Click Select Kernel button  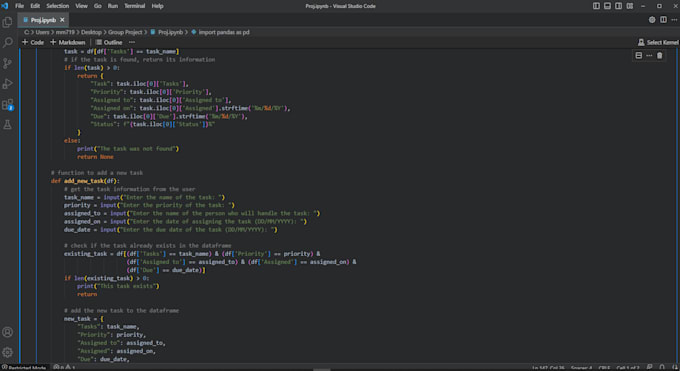click(658, 42)
